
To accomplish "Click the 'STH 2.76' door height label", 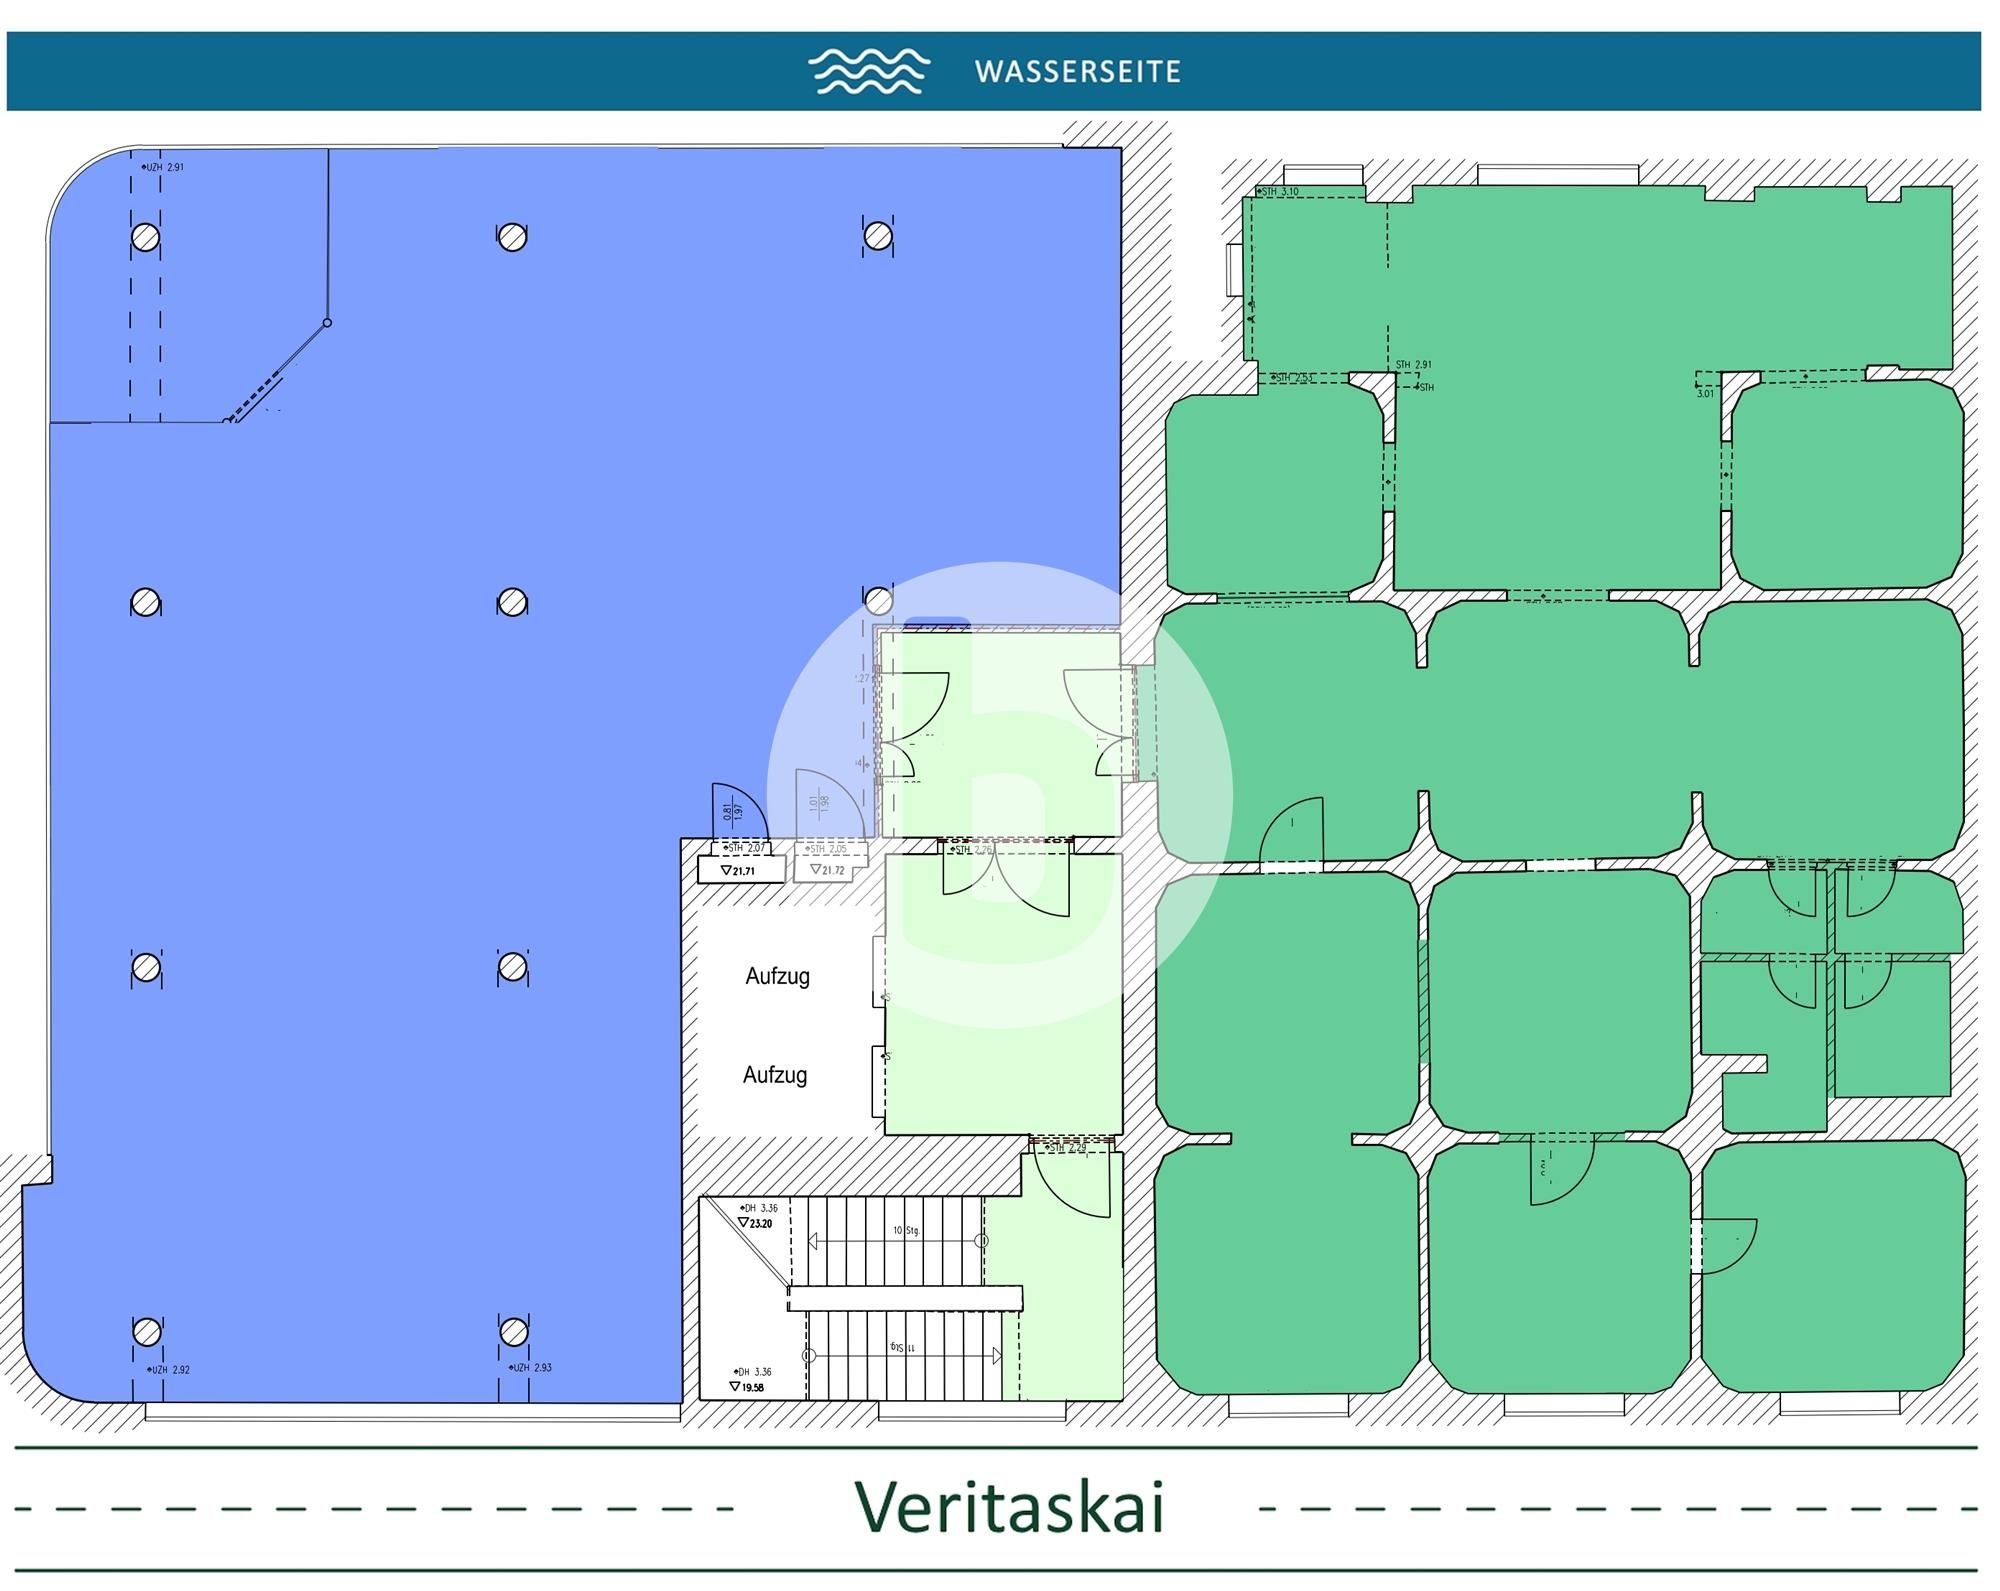I will pyautogui.click(x=972, y=850).
